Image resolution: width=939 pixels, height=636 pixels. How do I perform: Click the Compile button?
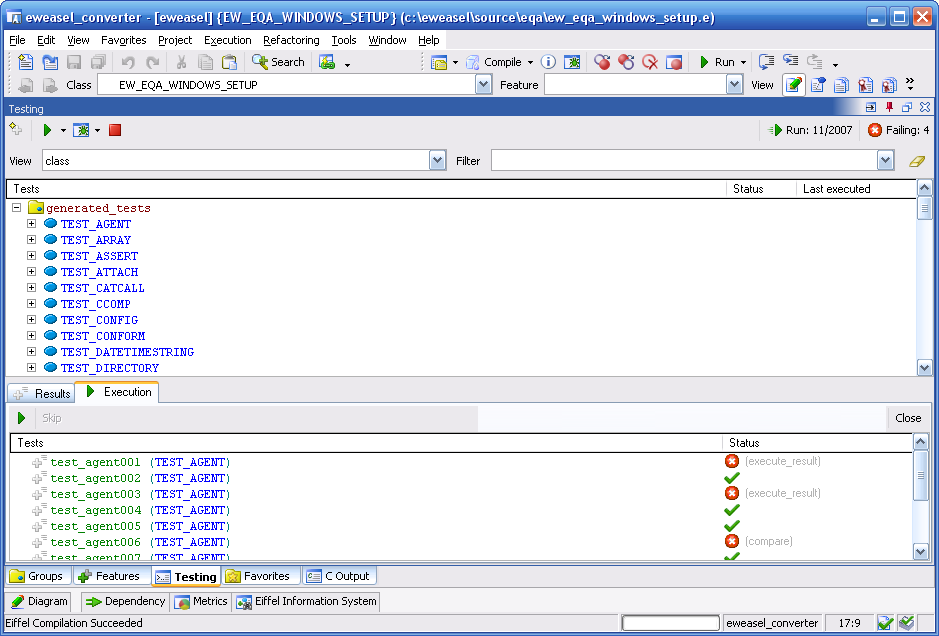click(x=495, y=62)
